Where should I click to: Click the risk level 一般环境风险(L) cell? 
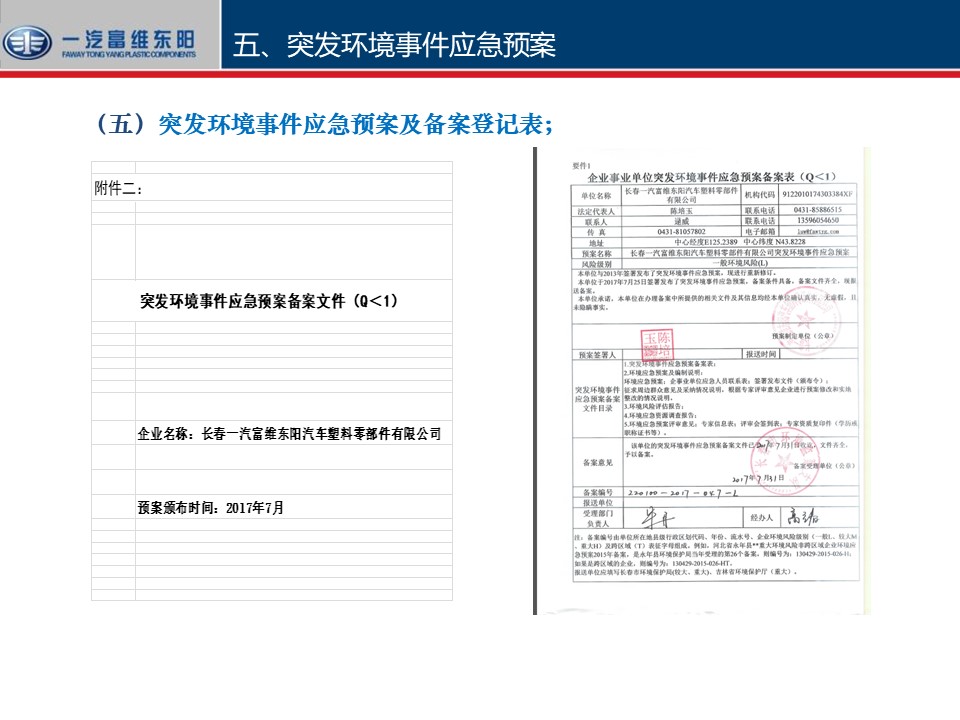point(740,263)
